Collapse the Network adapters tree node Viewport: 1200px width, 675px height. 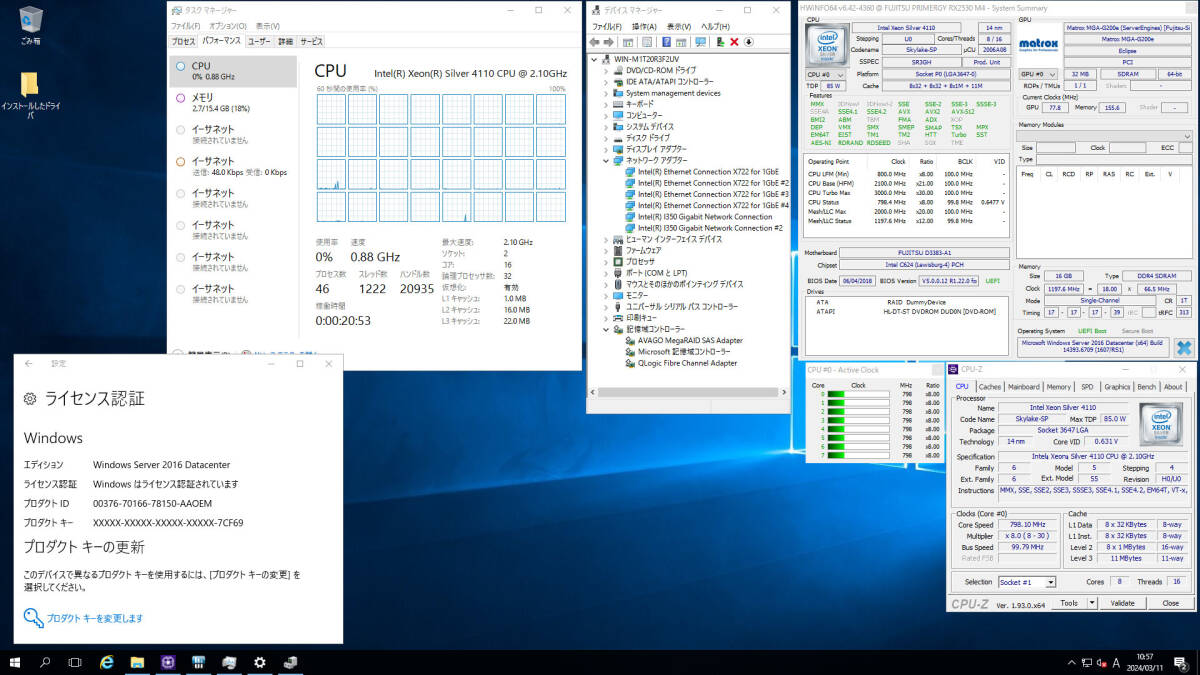[606, 160]
